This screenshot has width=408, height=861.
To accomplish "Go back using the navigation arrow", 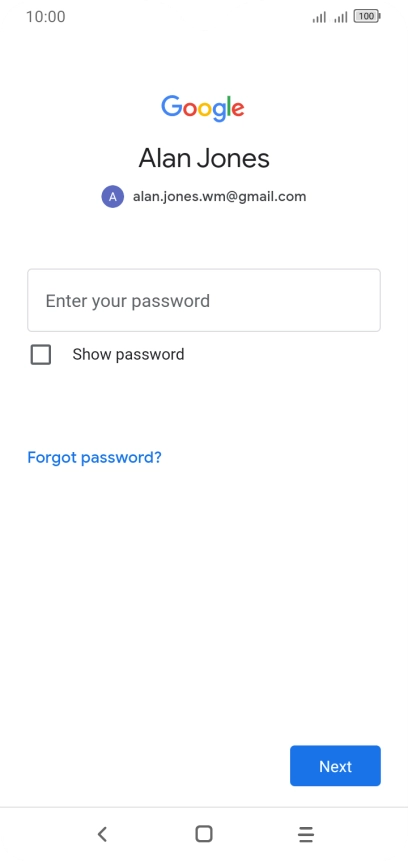I will point(102,834).
